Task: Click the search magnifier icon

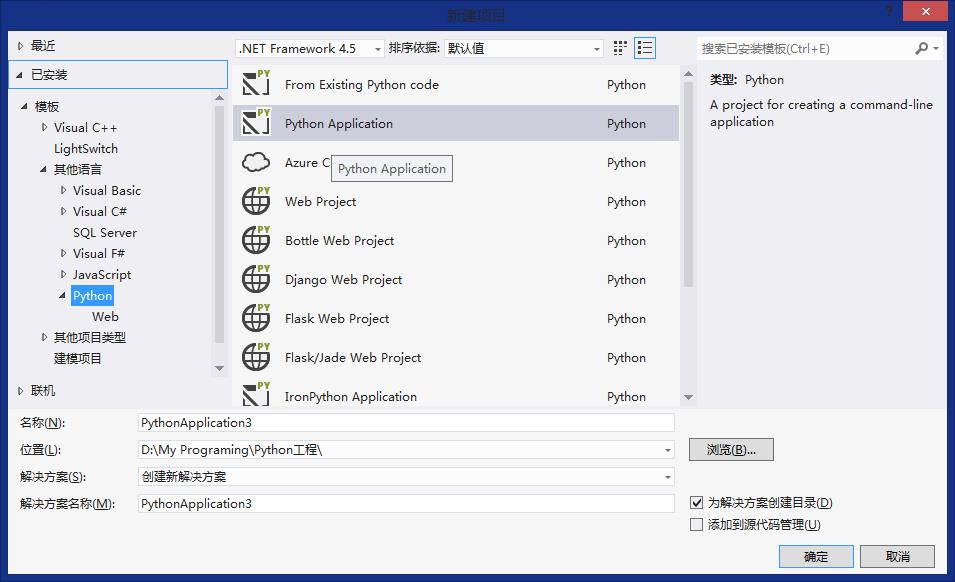Action: 922,48
